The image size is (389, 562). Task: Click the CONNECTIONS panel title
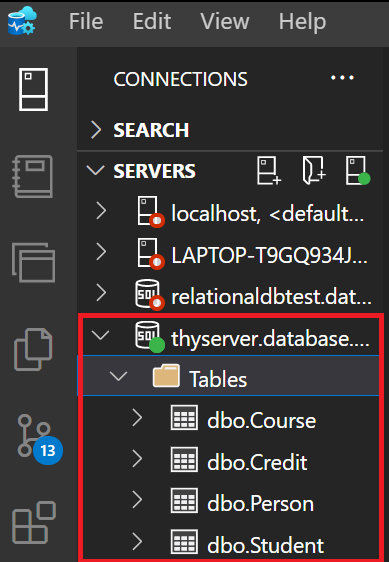pyautogui.click(x=180, y=79)
